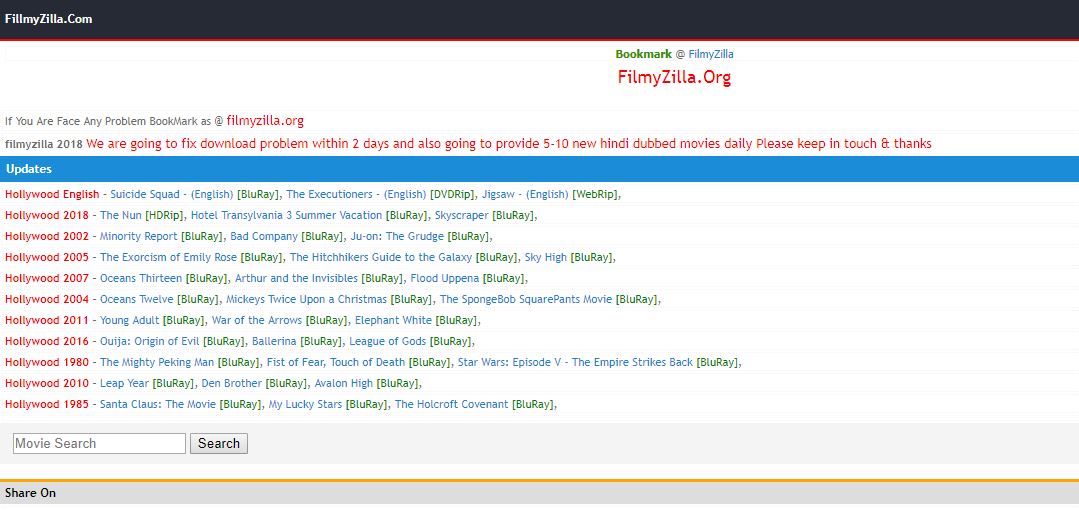The width and height of the screenshot is (1079, 510).
Task: Open Ballerina movie link
Action: [274, 341]
